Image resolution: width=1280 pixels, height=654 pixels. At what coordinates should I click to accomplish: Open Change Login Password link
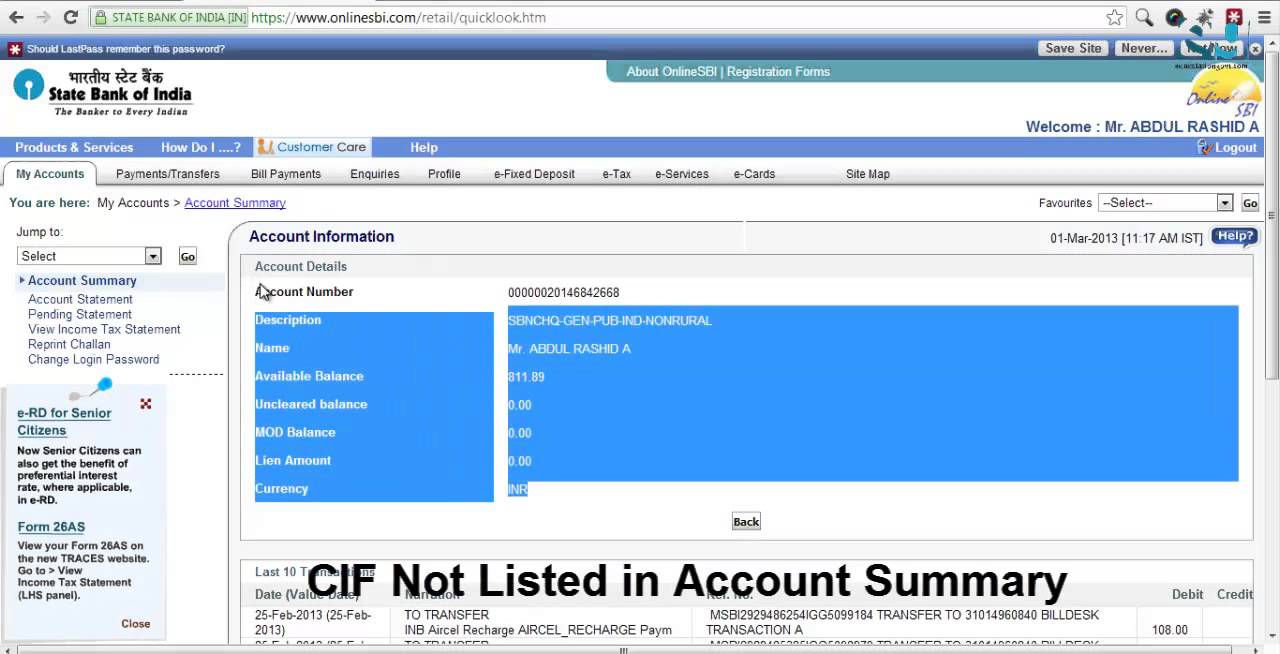click(93, 359)
